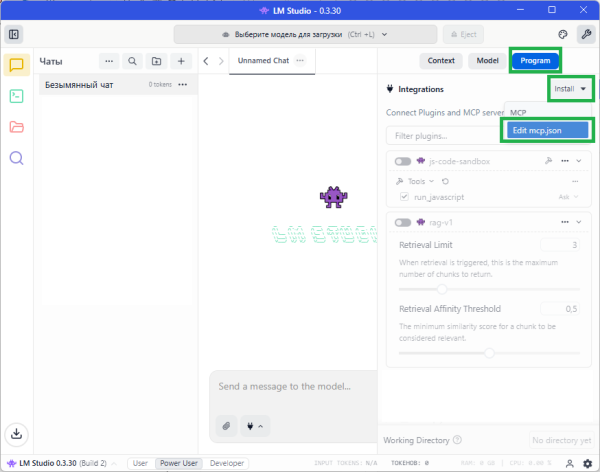
Task: Open Unnamed Chat tab options
Action: tap(300, 60)
